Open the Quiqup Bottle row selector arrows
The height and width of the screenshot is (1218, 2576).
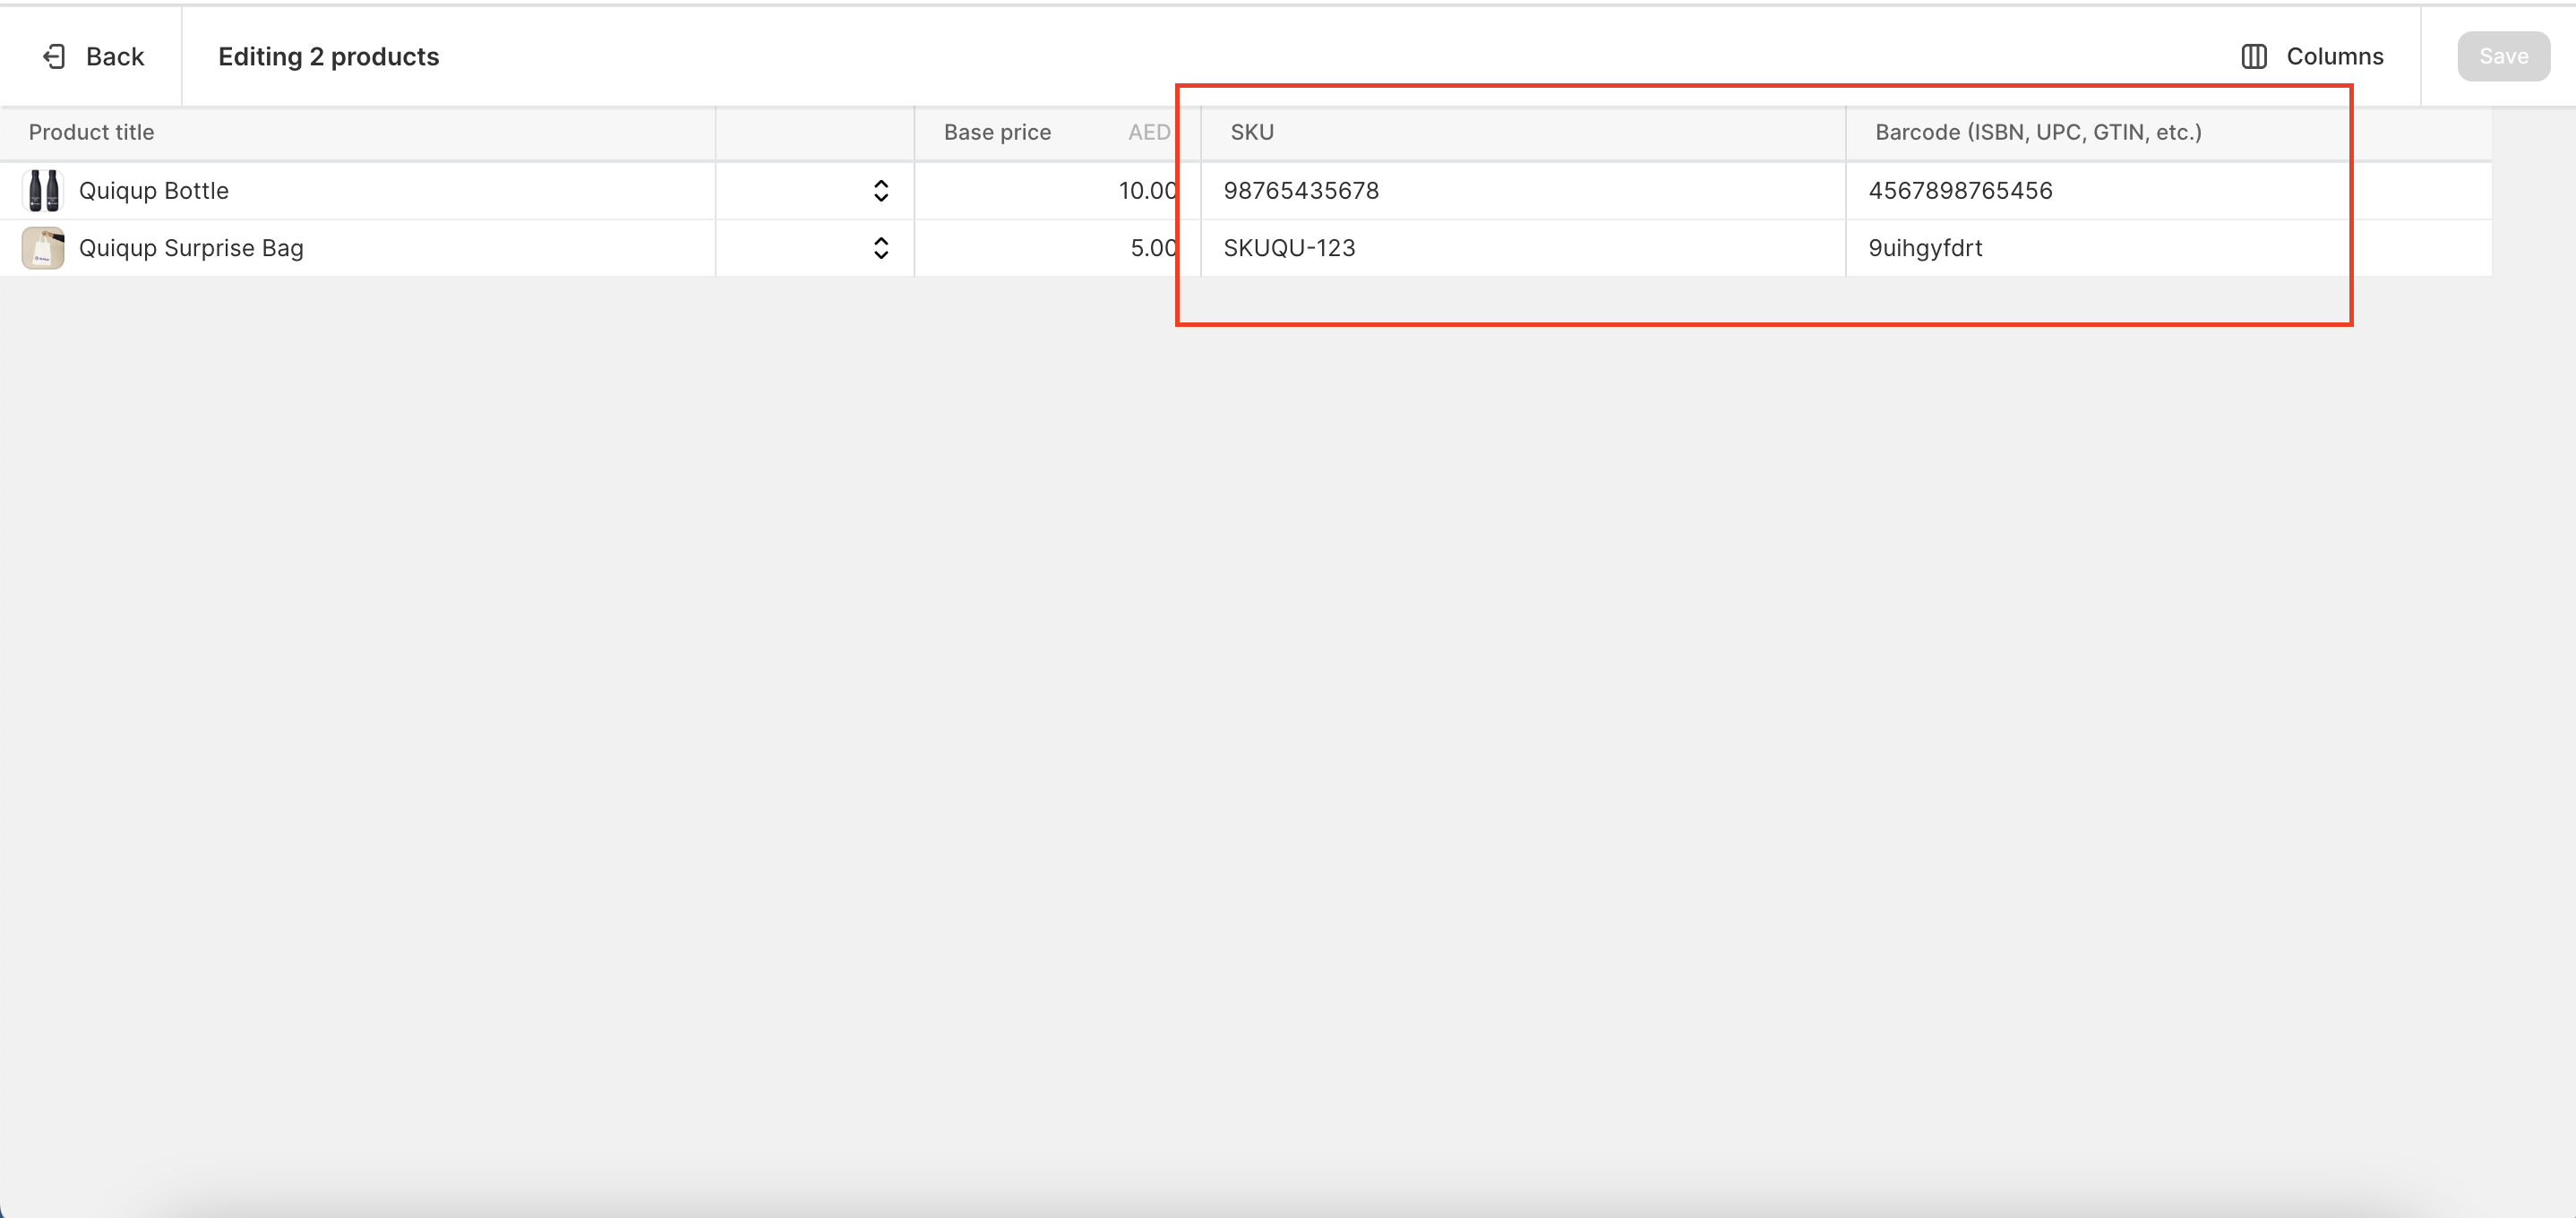880,190
